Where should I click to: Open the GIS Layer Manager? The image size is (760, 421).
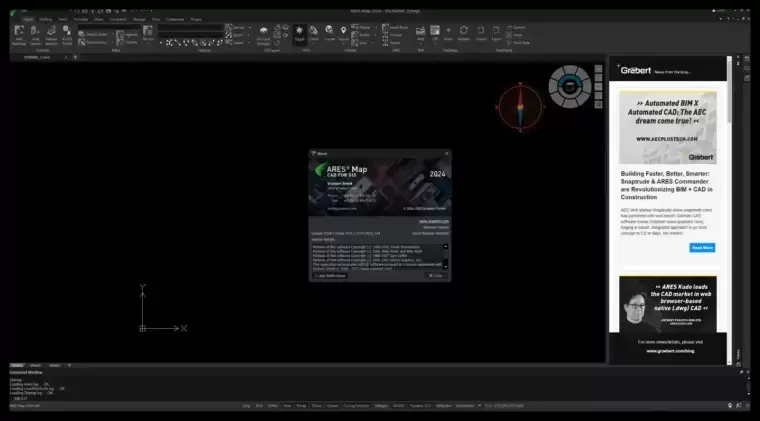(x=263, y=35)
